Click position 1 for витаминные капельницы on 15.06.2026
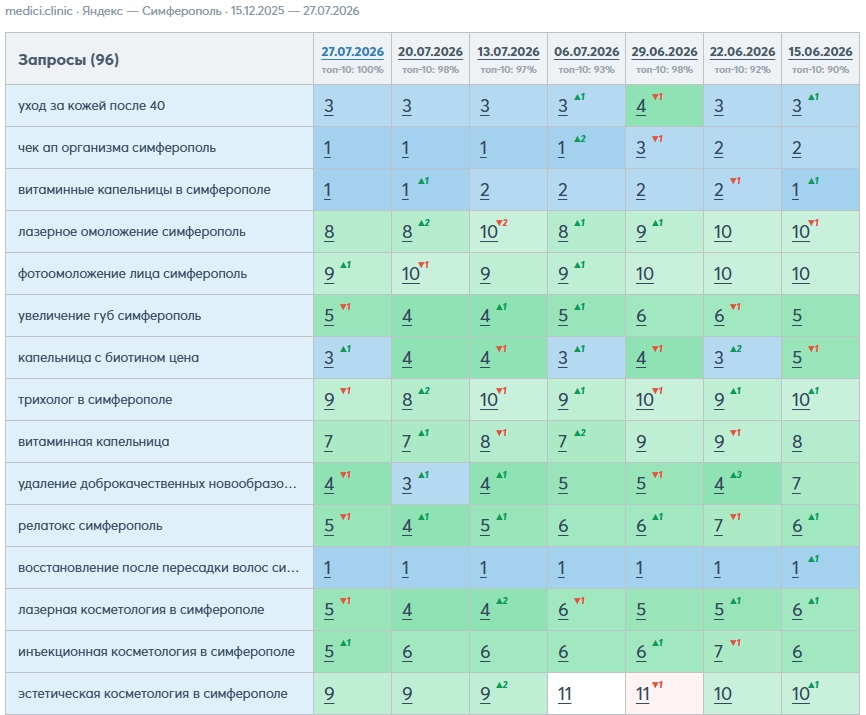This screenshot has height=715, width=866. (795, 190)
